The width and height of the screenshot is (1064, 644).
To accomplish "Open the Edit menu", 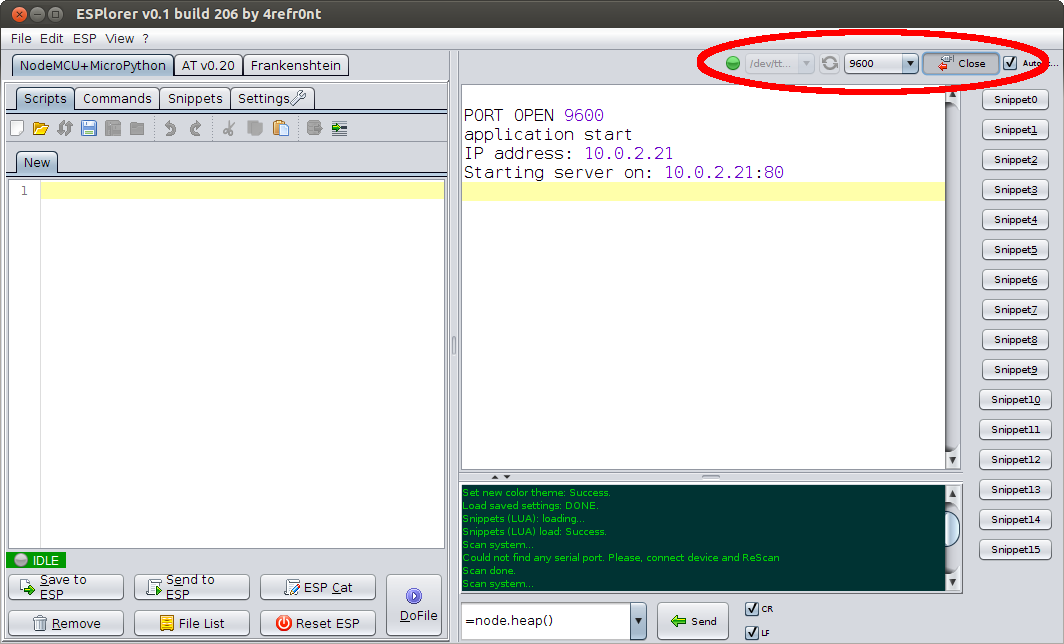I will 52,39.
